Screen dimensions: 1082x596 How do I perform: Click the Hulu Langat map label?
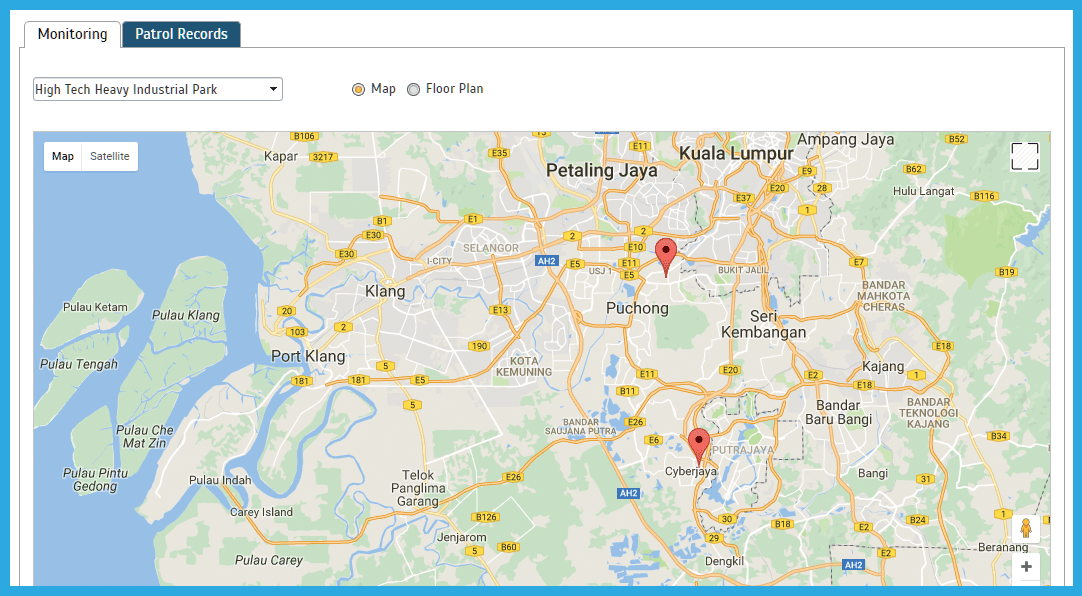[923, 191]
